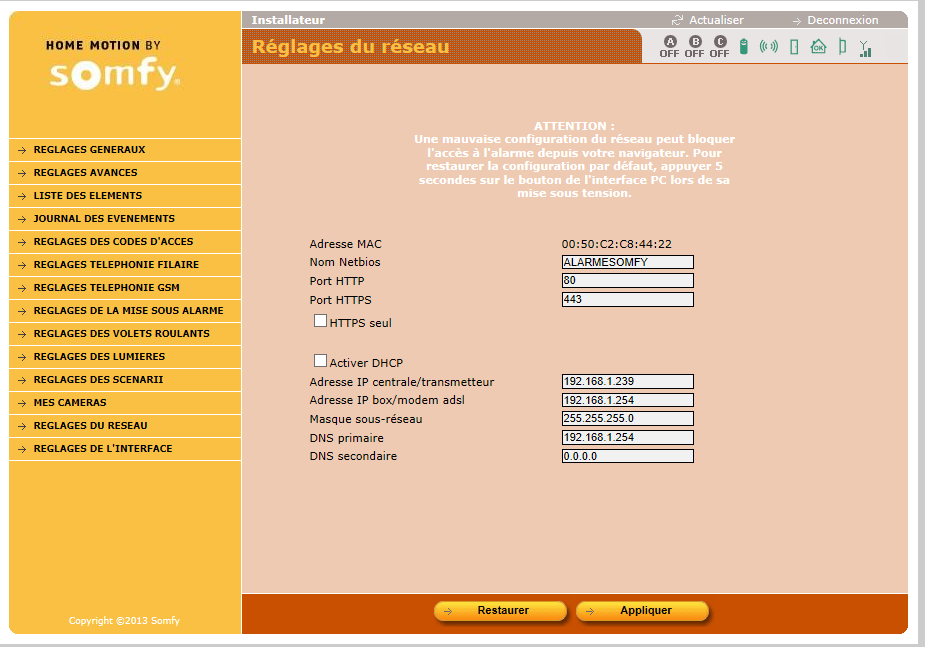Click the MAC address 00:50:C2:C8:44:22

(616, 244)
